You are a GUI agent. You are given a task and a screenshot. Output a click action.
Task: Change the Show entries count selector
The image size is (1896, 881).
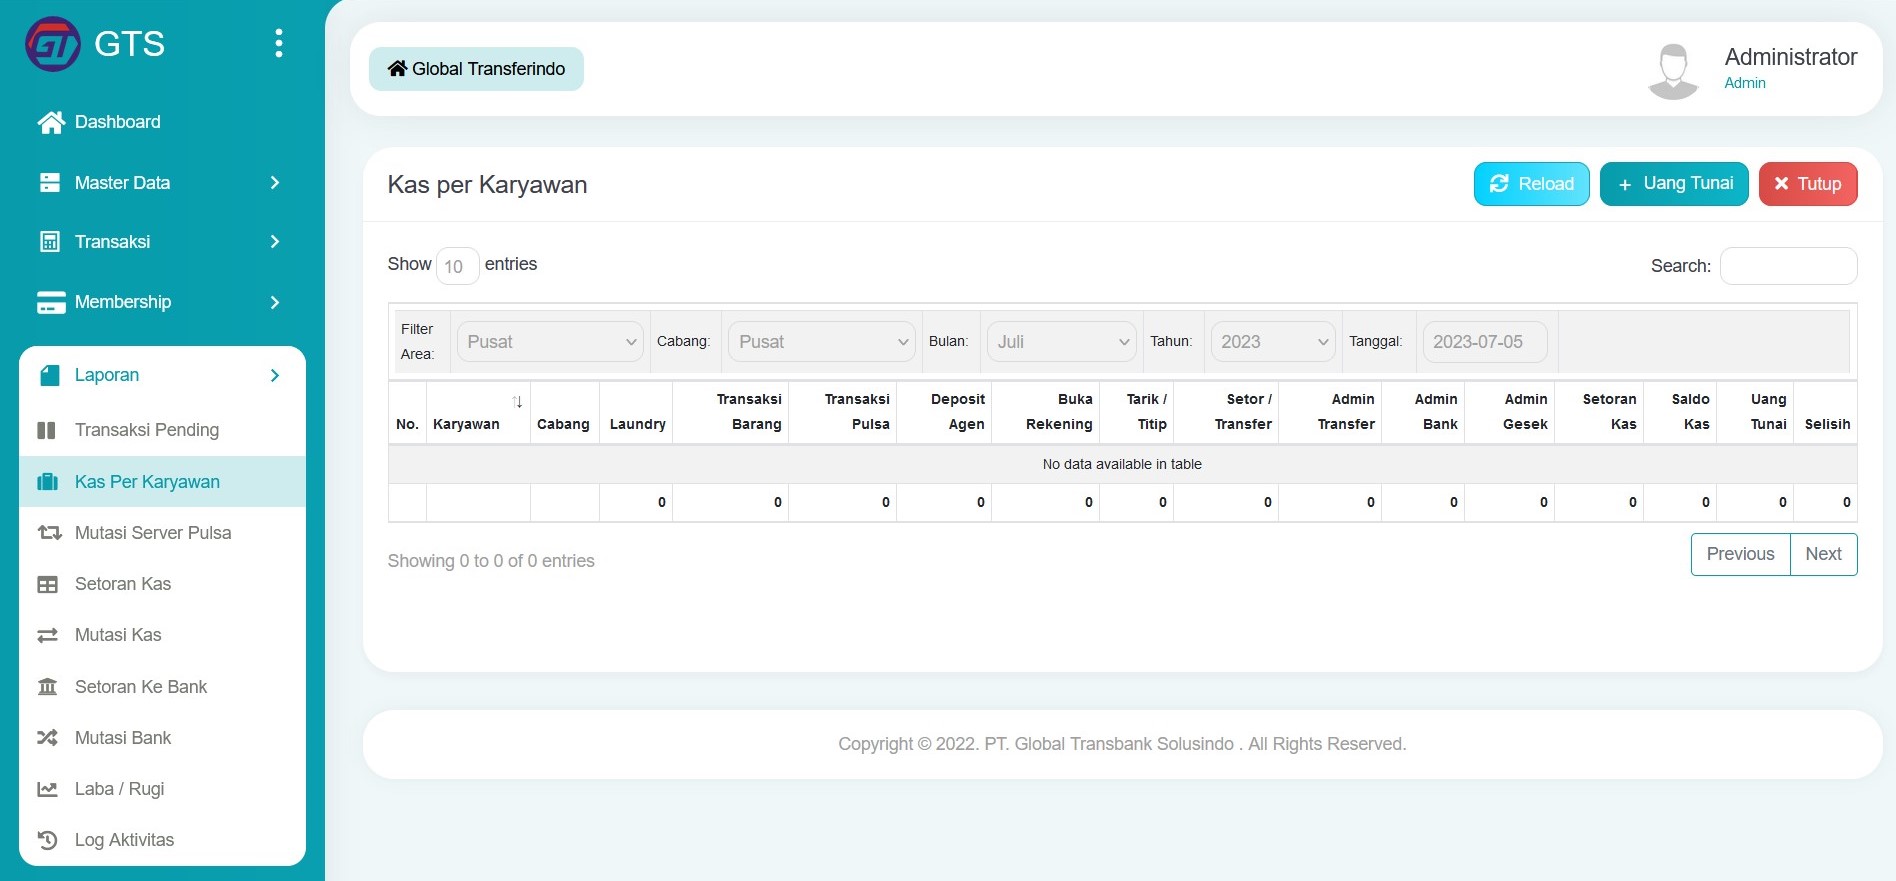click(x=457, y=266)
